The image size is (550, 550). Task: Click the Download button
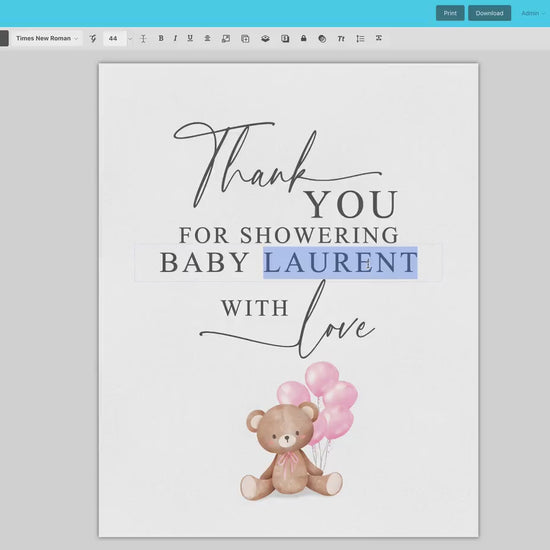point(489,13)
